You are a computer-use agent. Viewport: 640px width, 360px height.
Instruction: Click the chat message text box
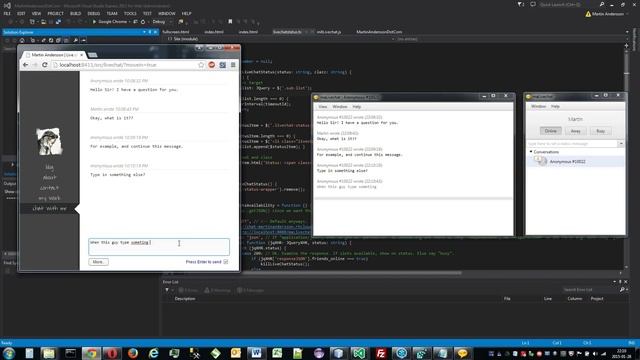point(159,247)
